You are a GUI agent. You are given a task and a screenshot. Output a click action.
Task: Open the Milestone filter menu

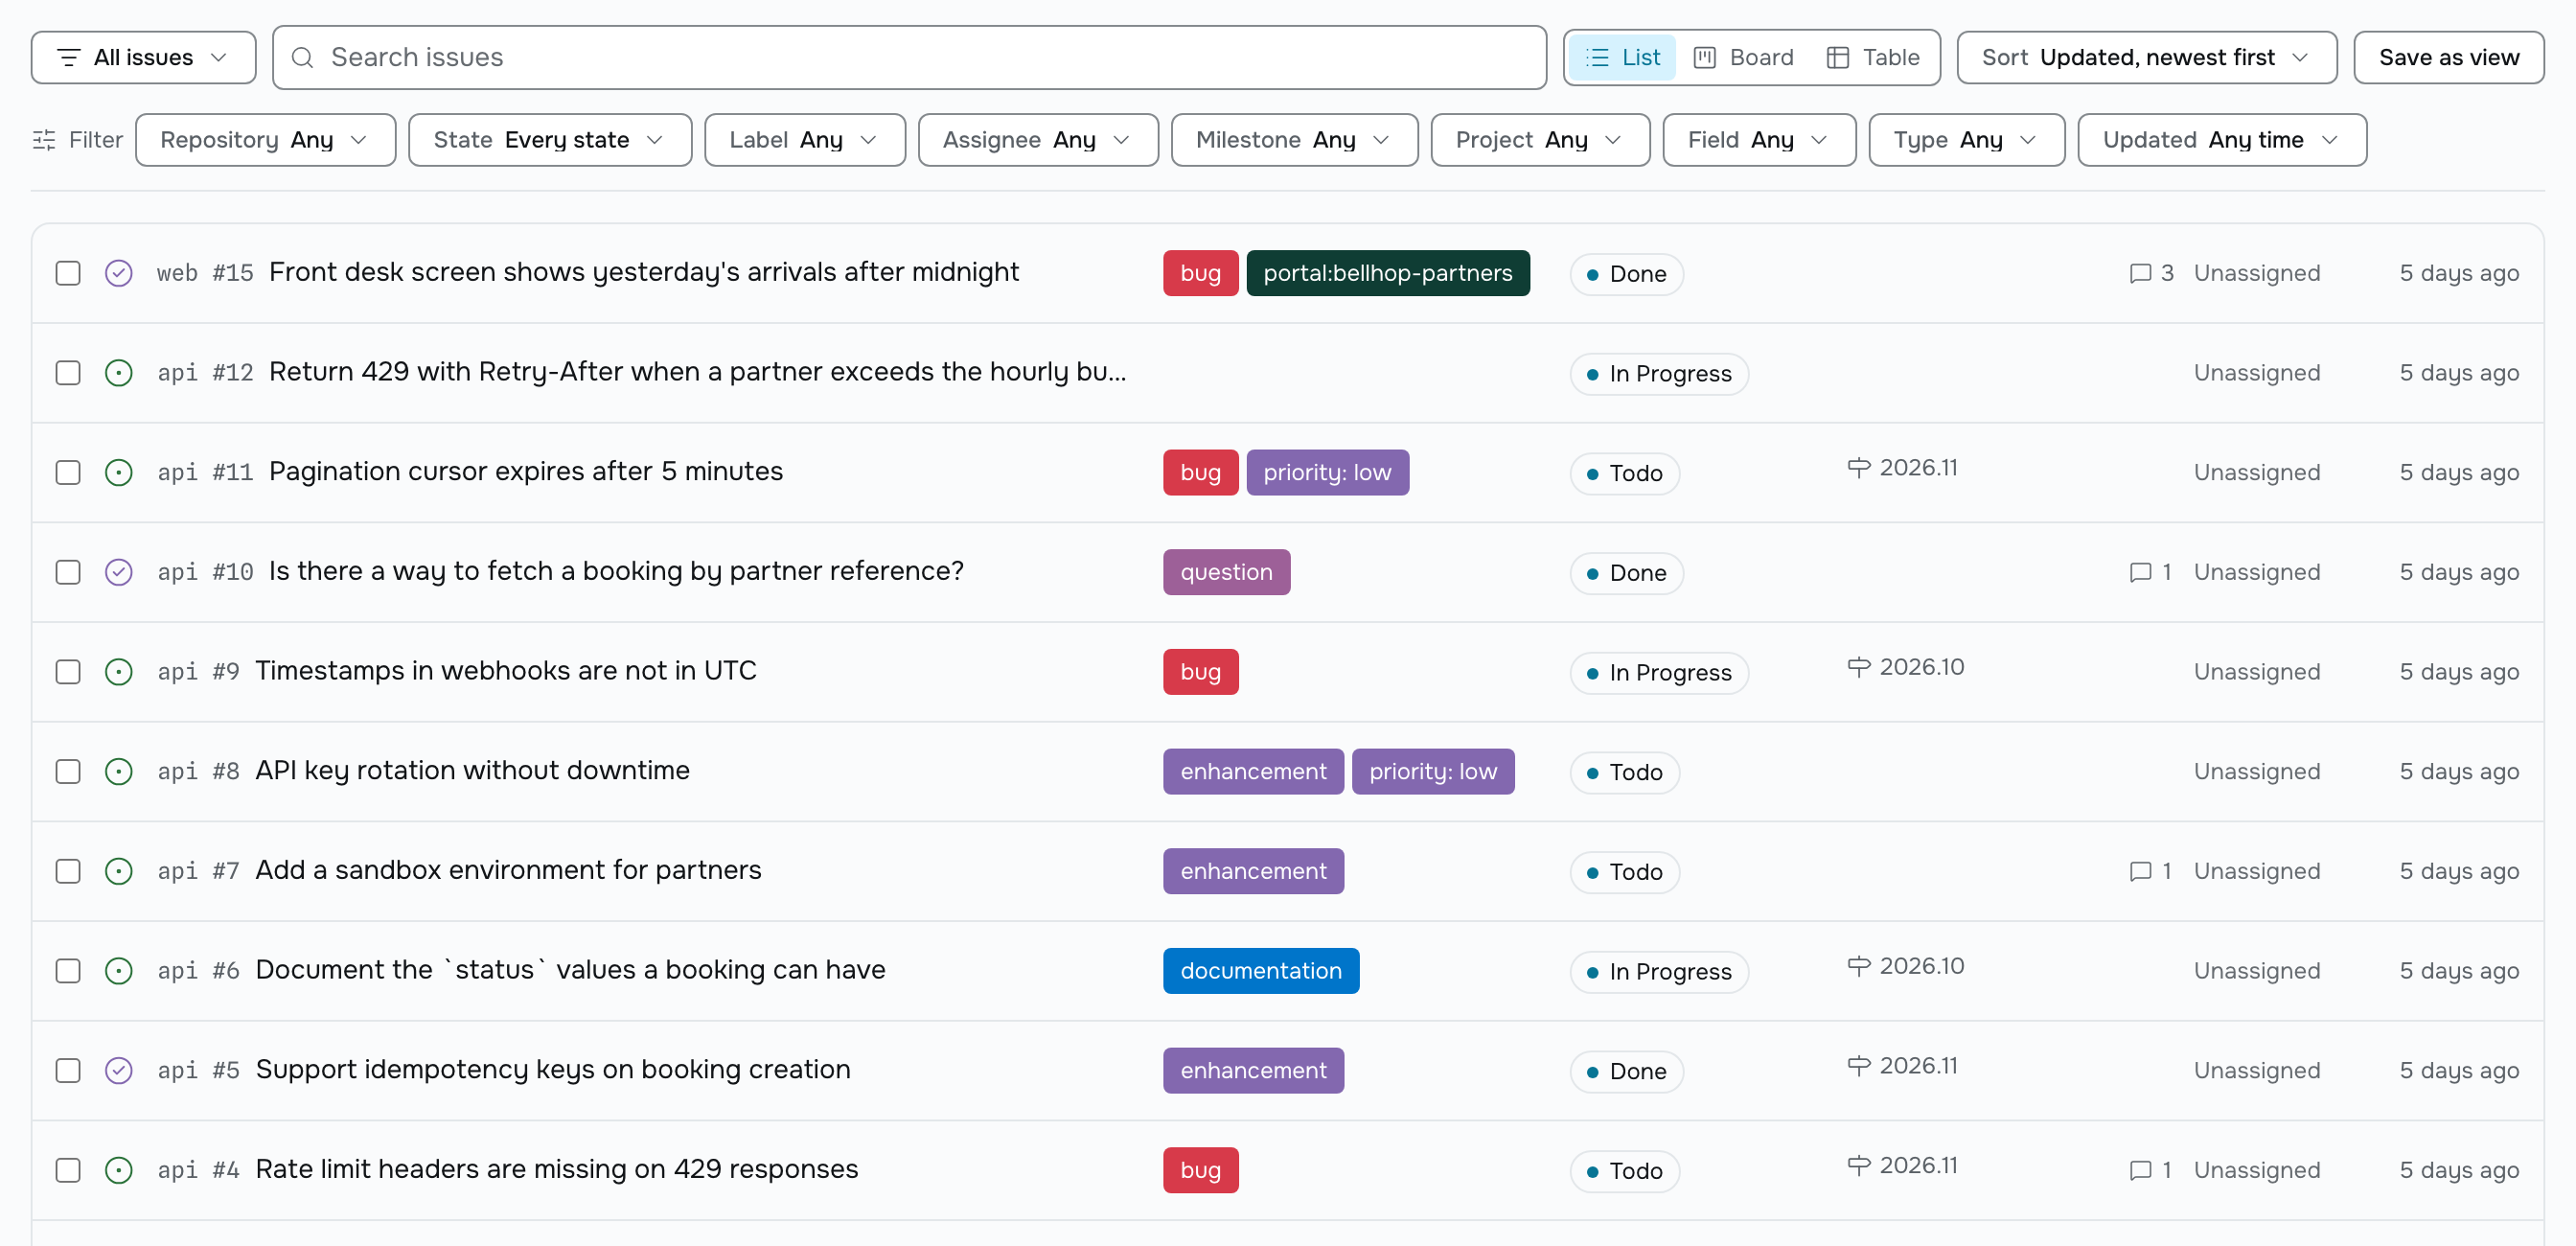click(x=1293, y=140)
